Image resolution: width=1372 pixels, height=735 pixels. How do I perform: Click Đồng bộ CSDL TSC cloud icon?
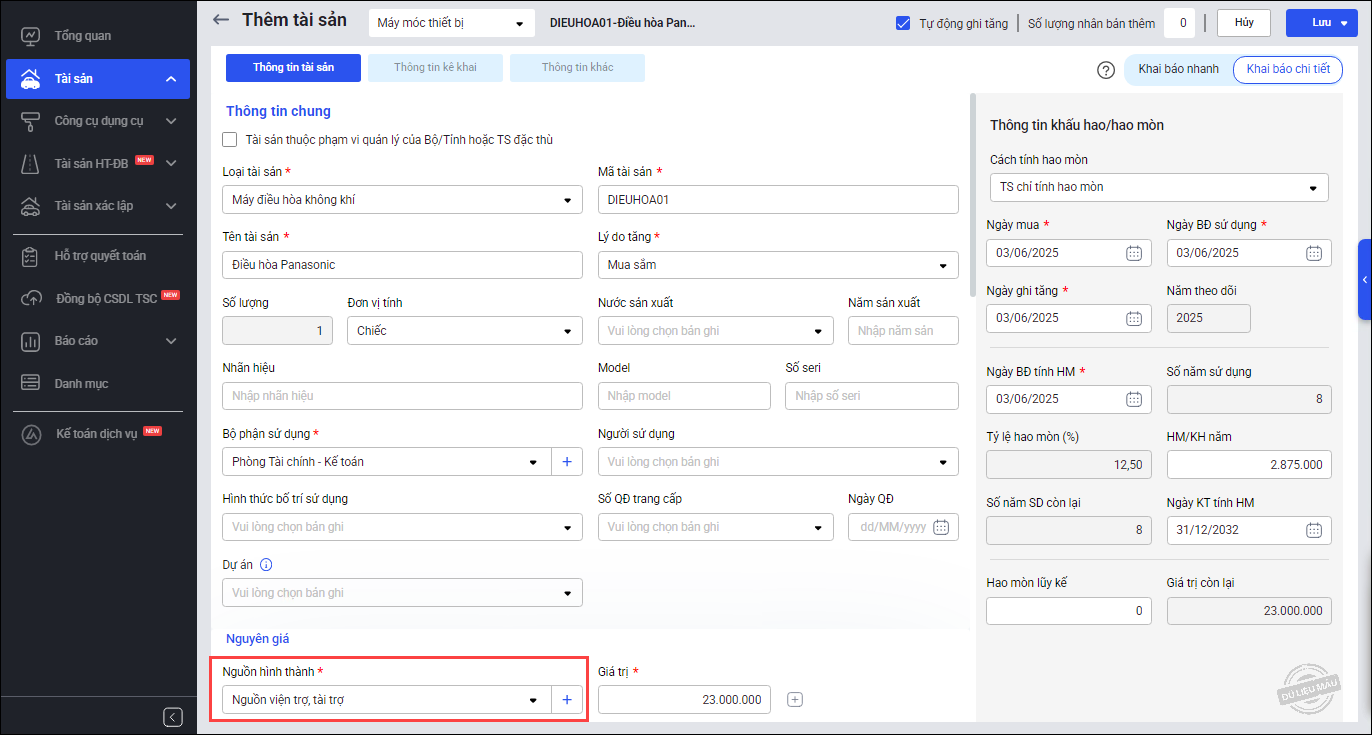[x=30, y=298]
